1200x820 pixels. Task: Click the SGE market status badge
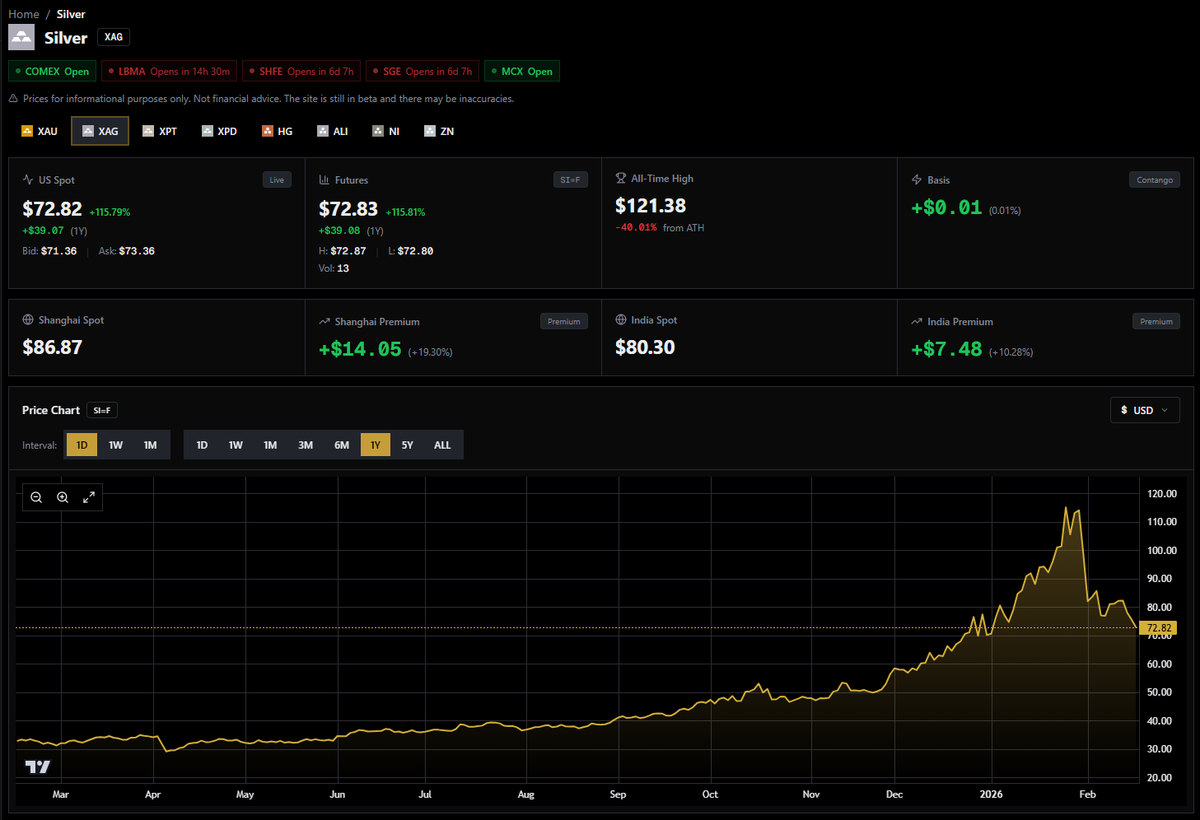click(422, 71)
